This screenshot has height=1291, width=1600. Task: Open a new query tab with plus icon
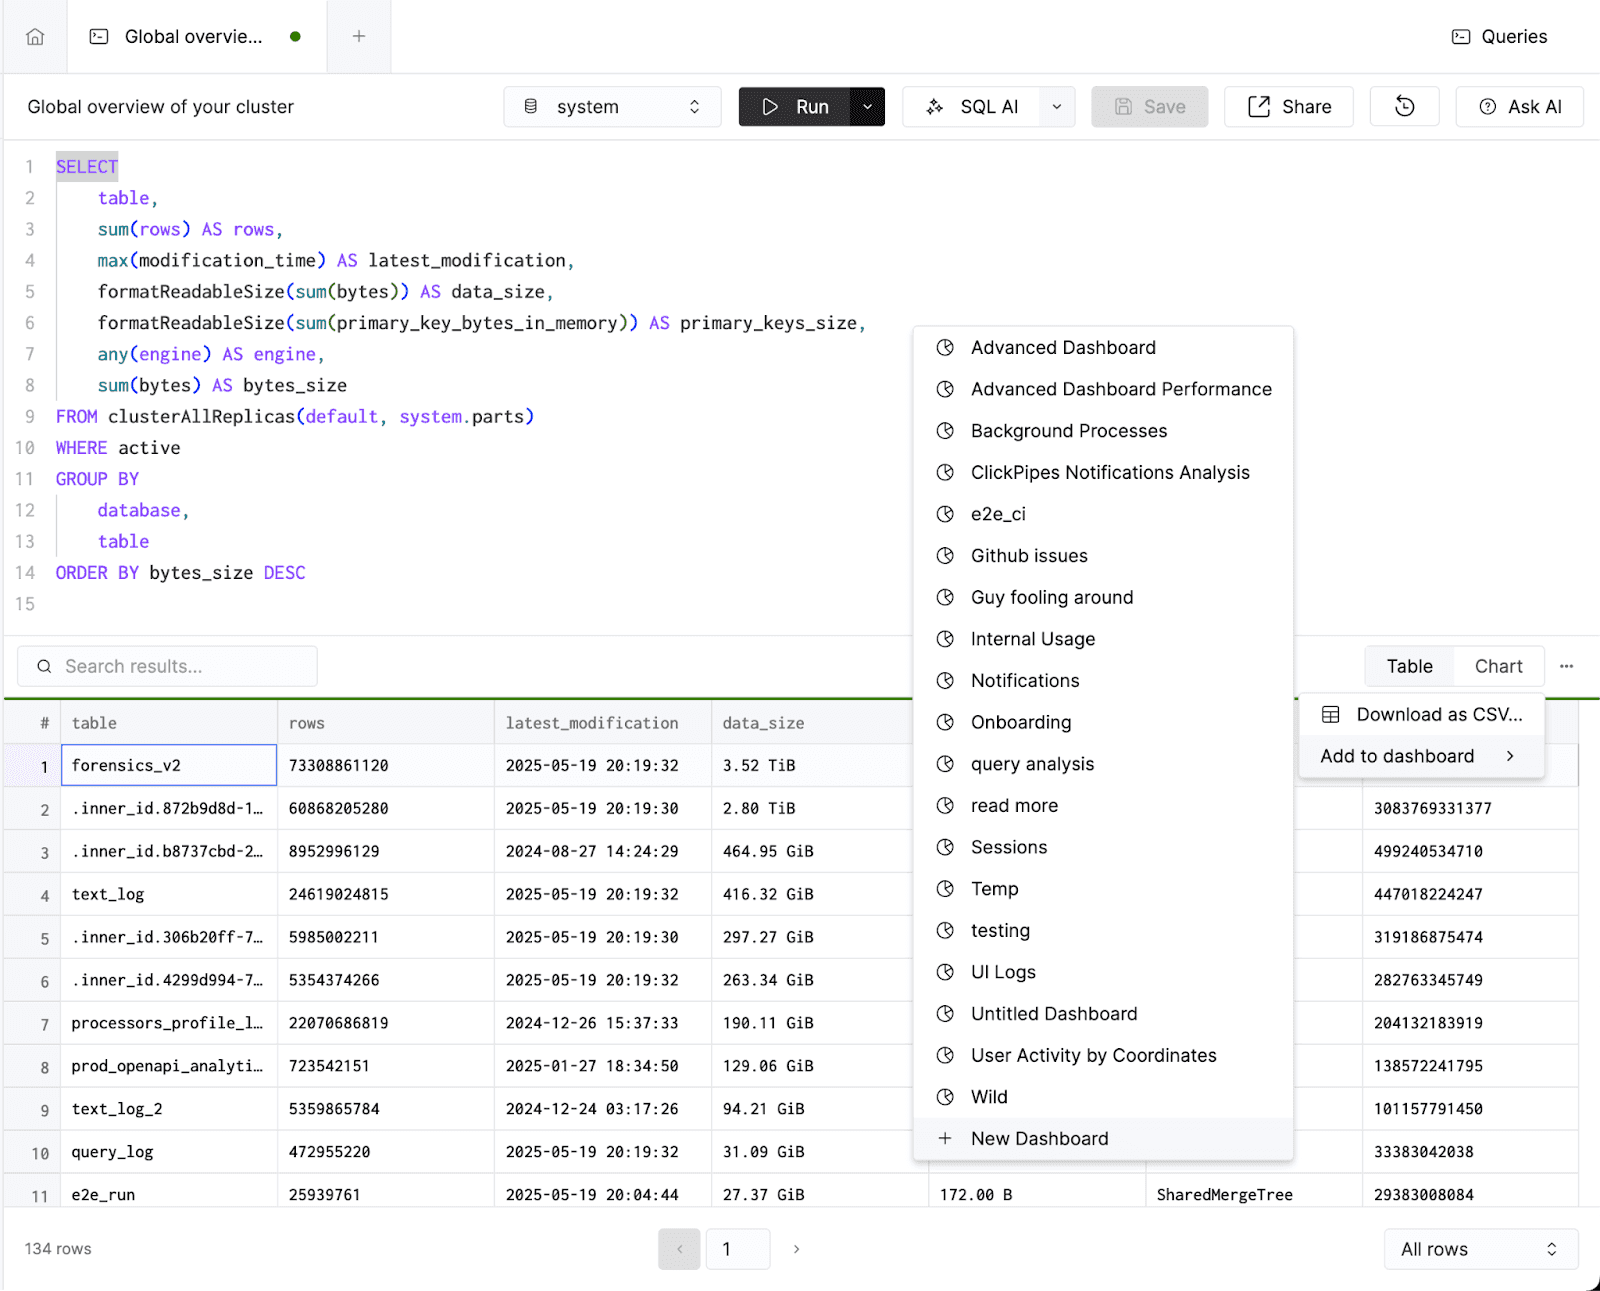359,37
